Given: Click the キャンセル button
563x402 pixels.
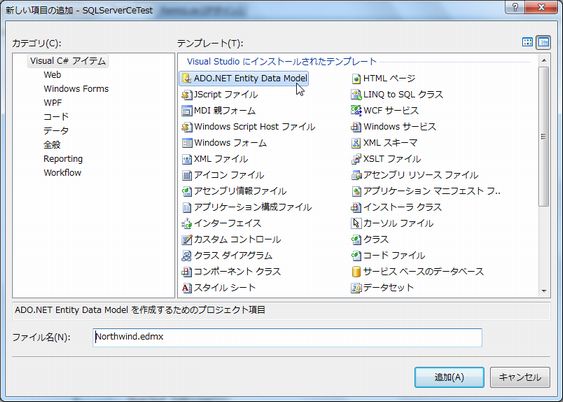Looking at the screenshot, I should tap(520, 377).
